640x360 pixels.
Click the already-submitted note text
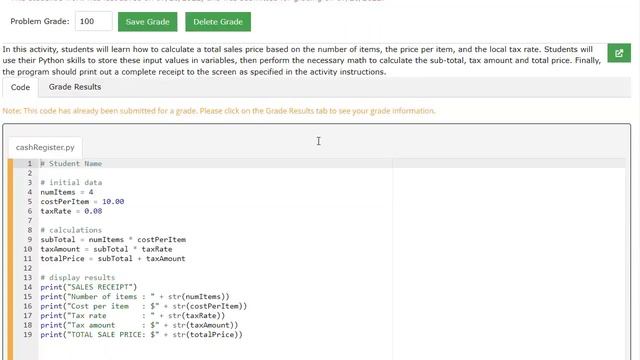tap(219, 111)
